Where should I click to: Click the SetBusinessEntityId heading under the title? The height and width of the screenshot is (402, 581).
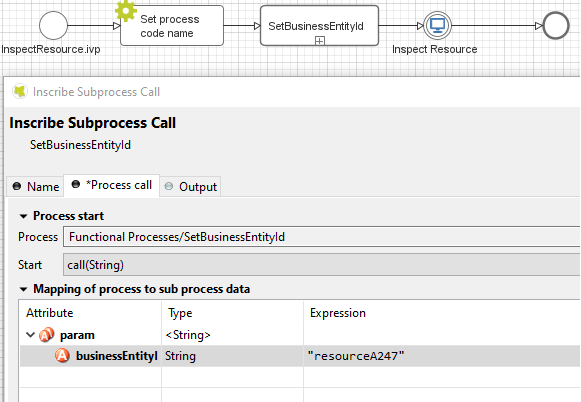click(x=80, y=145)
